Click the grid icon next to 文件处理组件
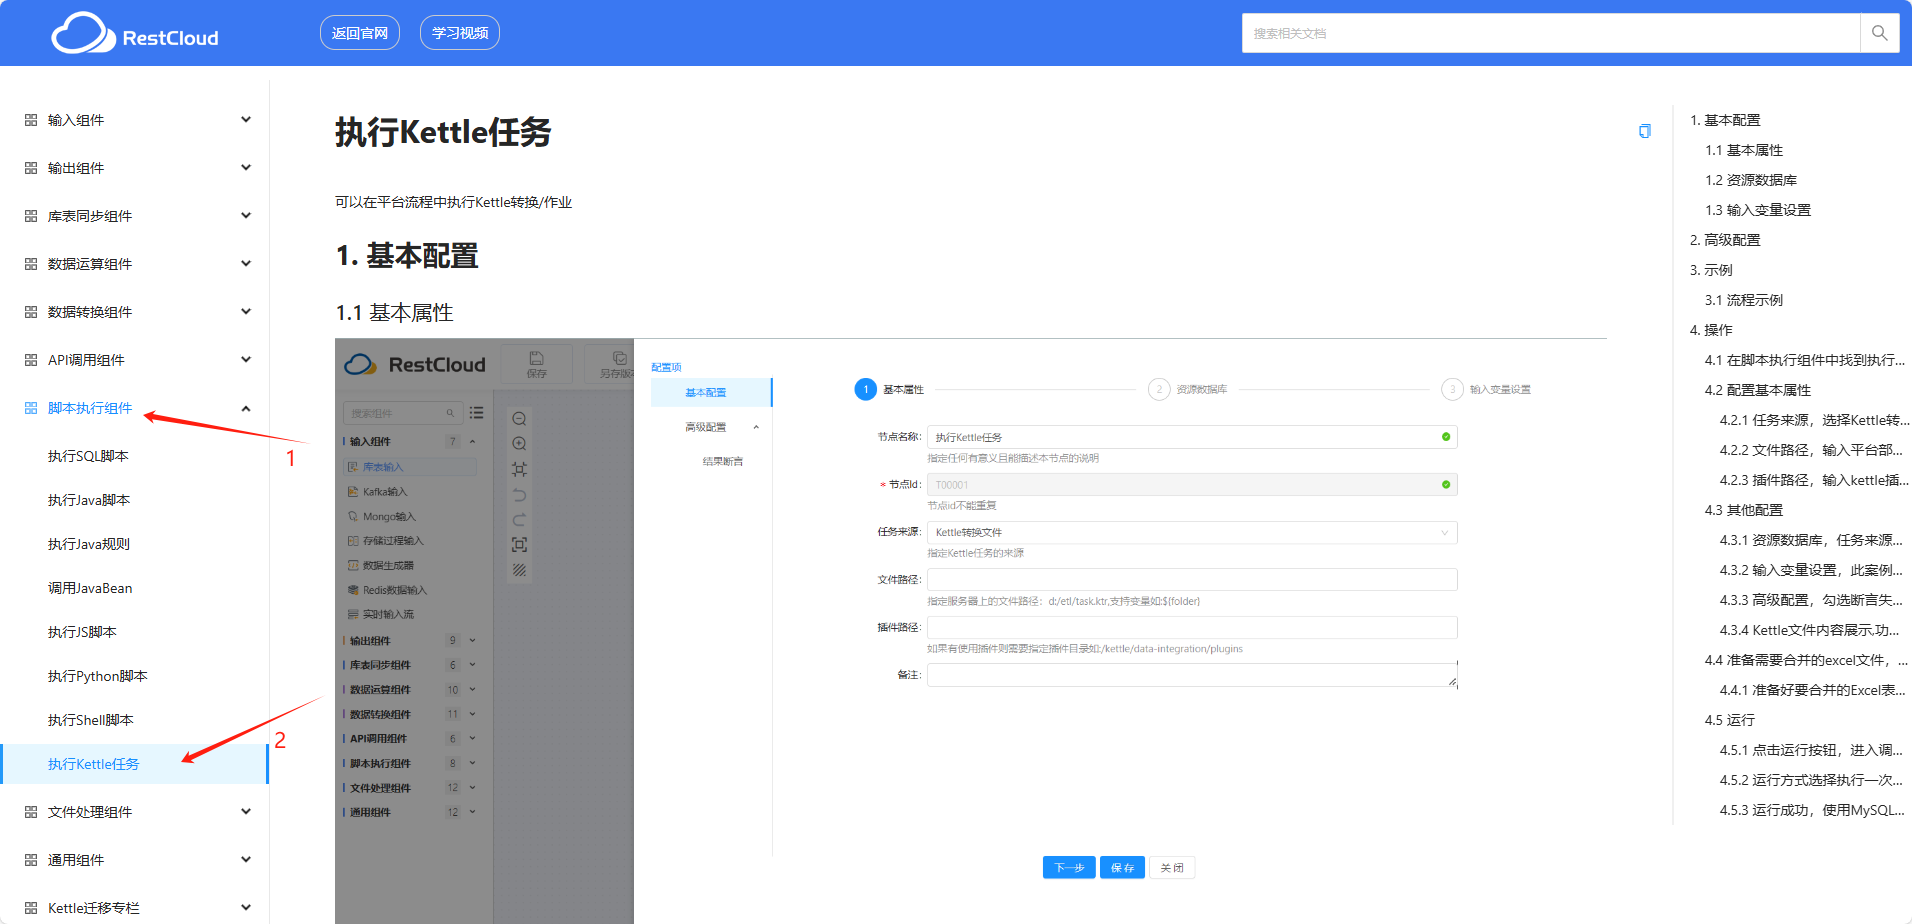The image size is (1912, 924). (x=31, y=812)
